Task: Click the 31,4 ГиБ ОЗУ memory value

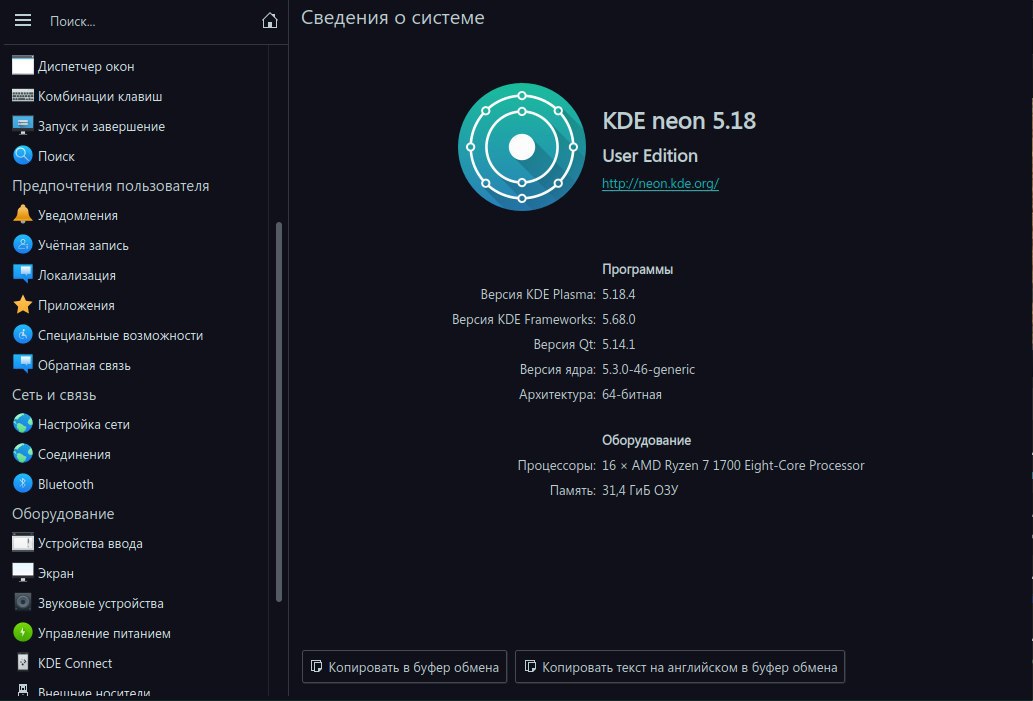Action: click(640, 490)
